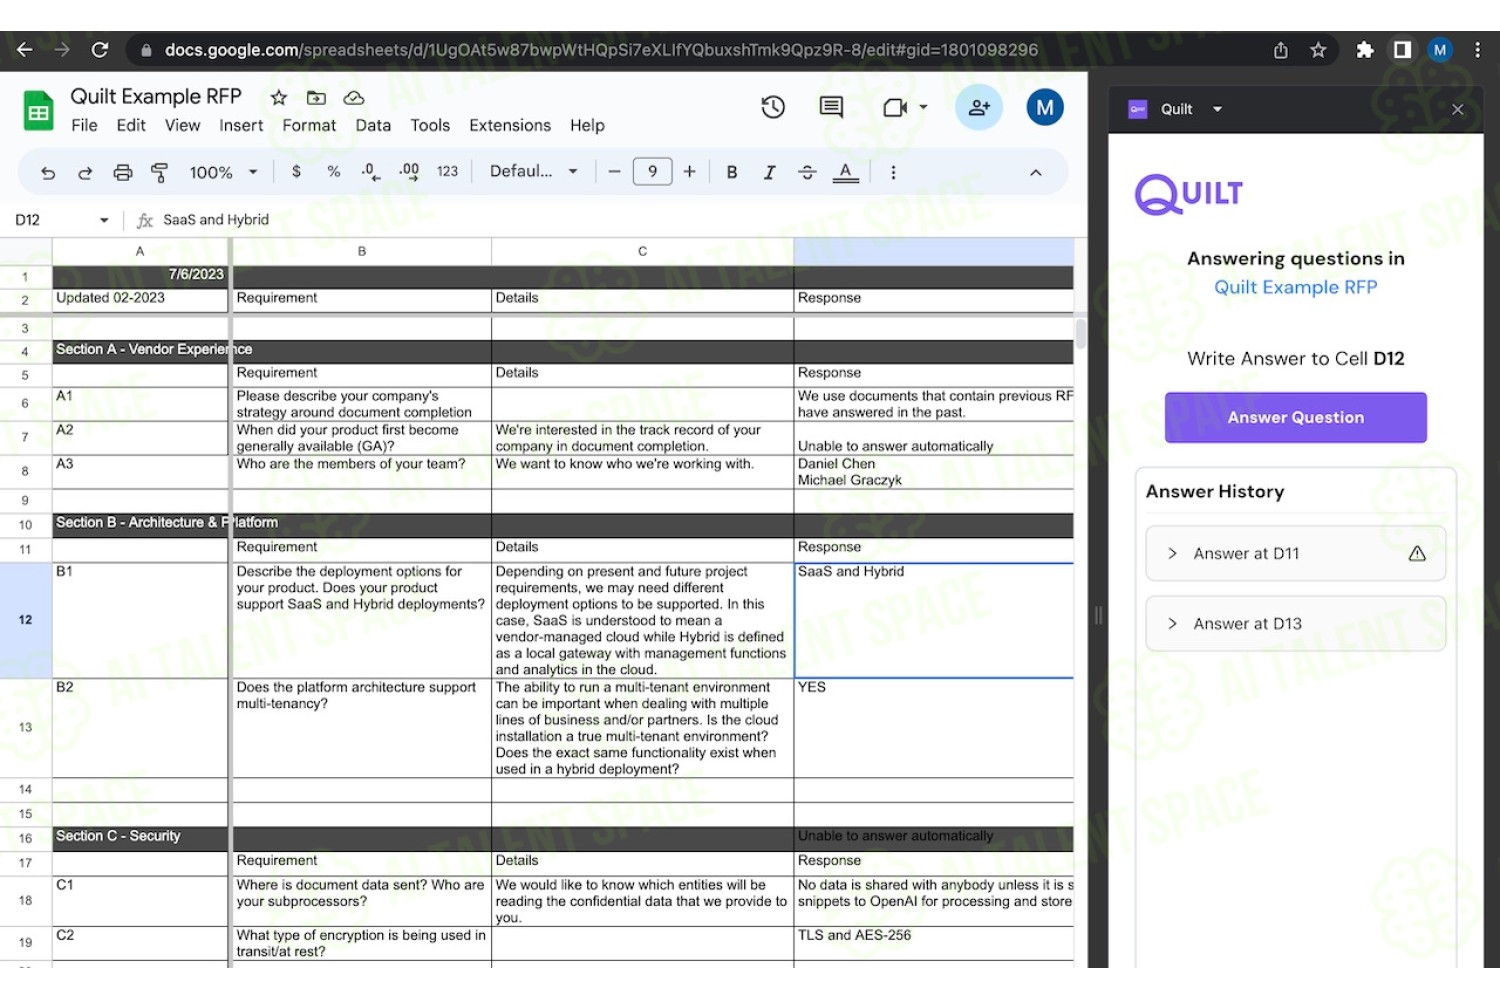Increase decimal places
This screenshot has width=1500, height=1000.
pyautogui.click(x=409, y=172)
